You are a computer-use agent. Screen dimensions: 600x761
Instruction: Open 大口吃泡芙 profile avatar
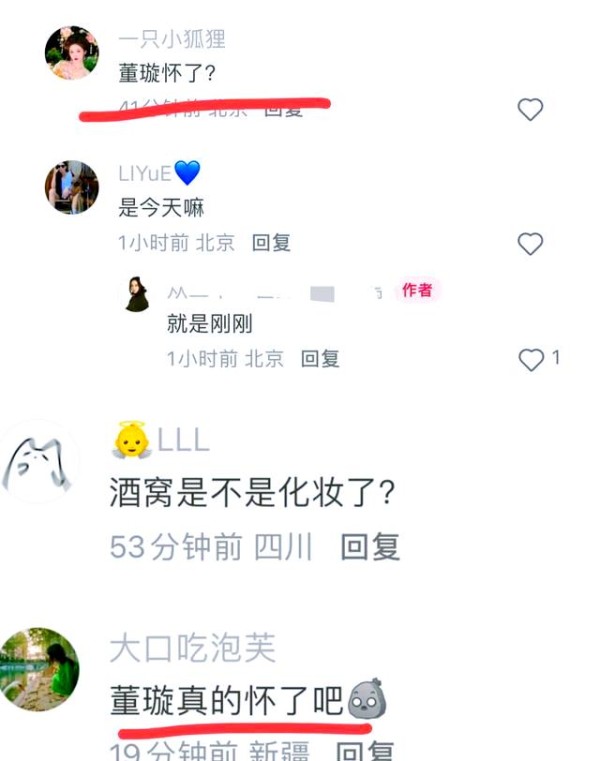(39, 669)
